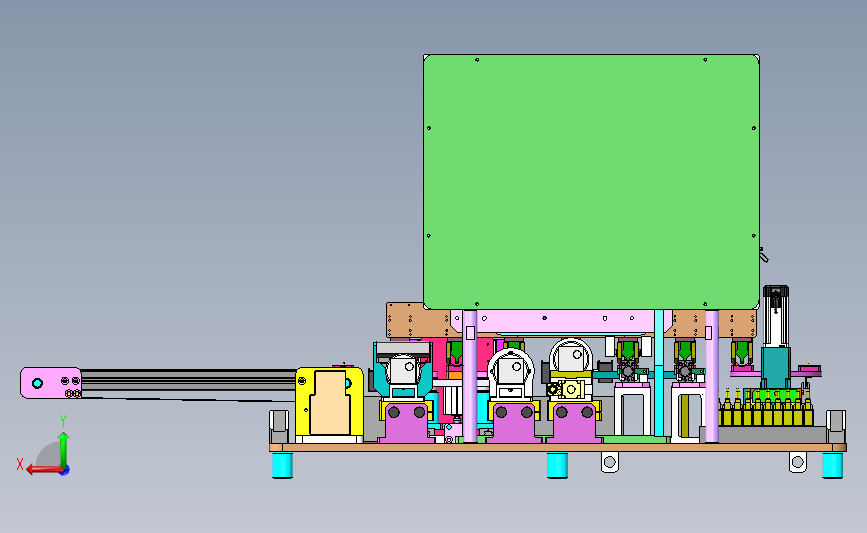Click the green Y-axis arrow on triad
The width and height of the screenshot is (867, 533).
[x=64, y=449]
